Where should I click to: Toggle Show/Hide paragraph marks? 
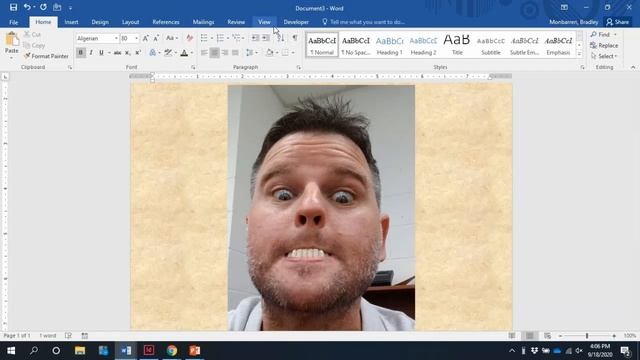(295, 38)
